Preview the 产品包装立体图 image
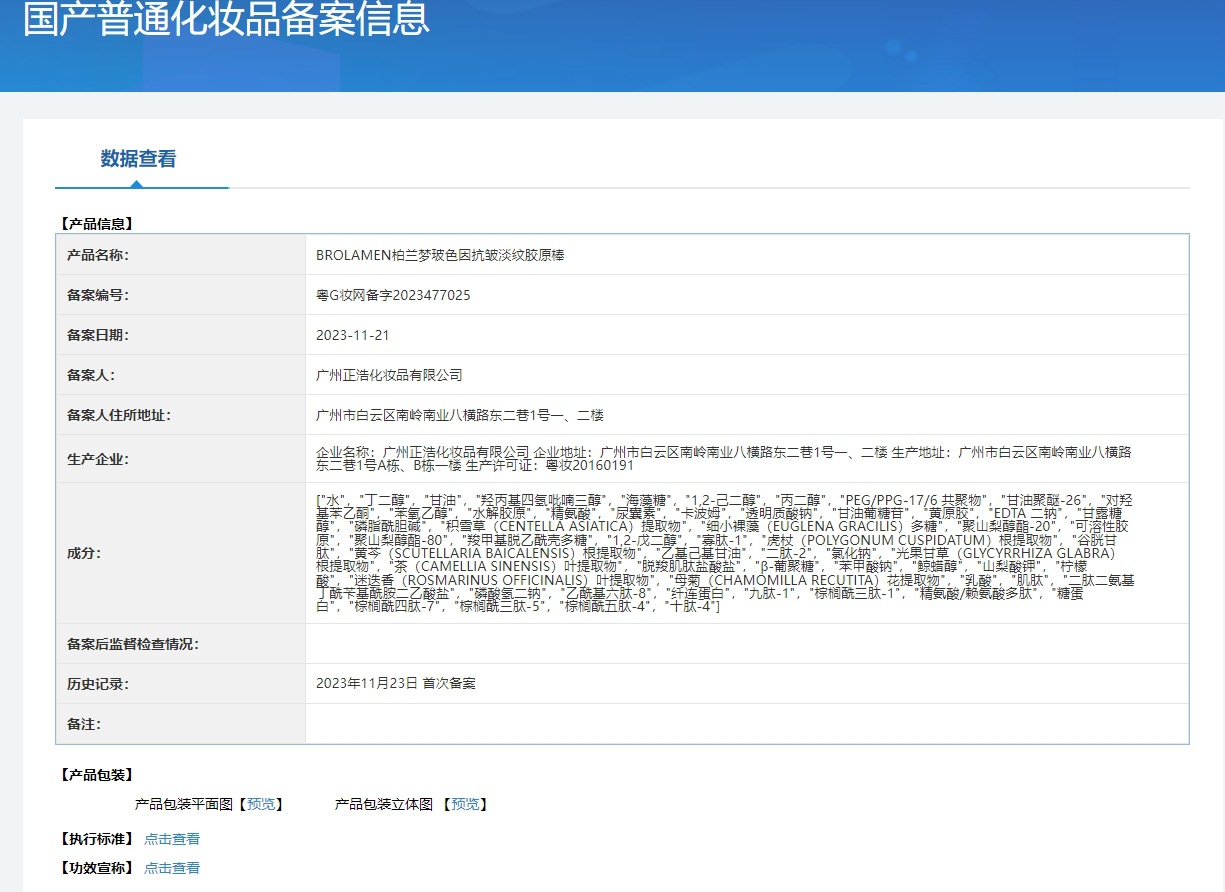This screenshot has width=1225, height=892. pos(465,804)
